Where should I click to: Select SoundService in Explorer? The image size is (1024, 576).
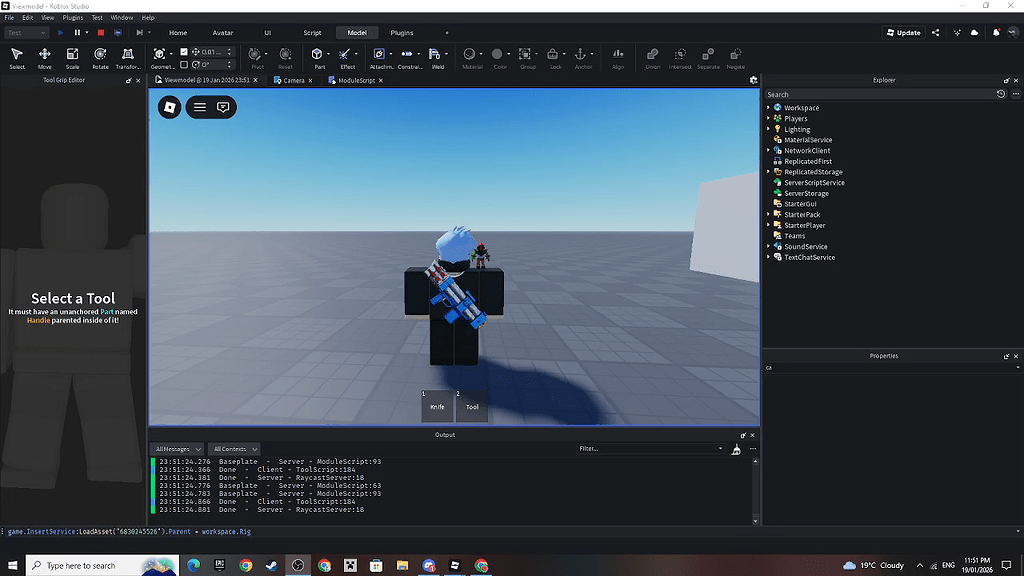point(805,247)
